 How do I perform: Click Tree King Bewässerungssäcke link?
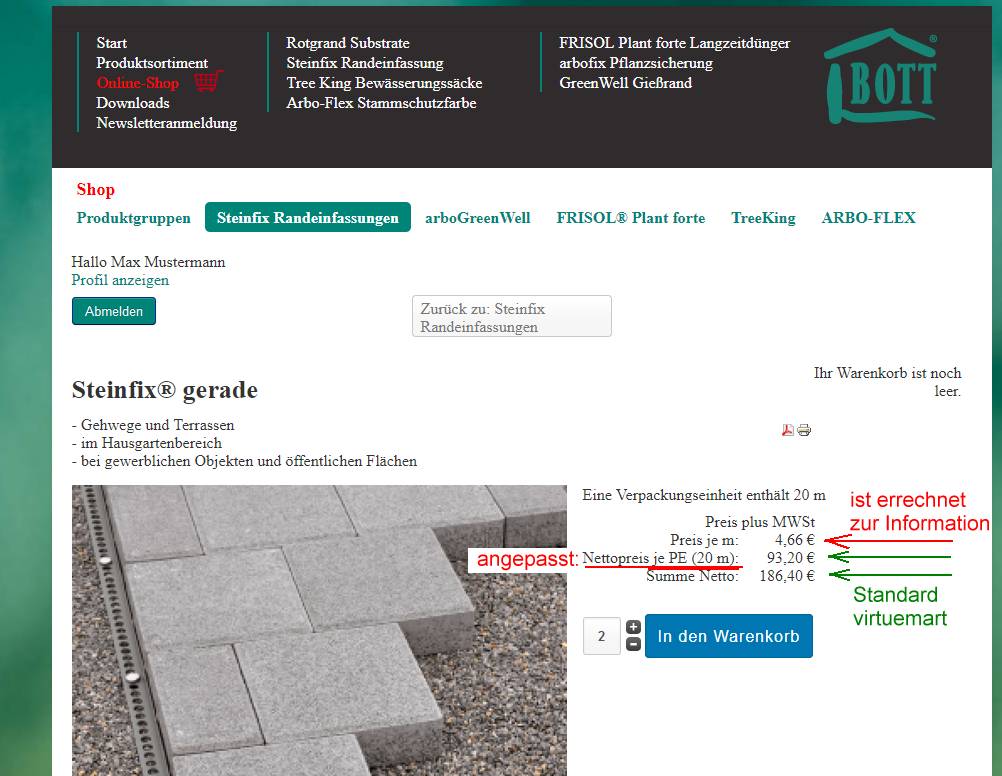pos(384,83)
